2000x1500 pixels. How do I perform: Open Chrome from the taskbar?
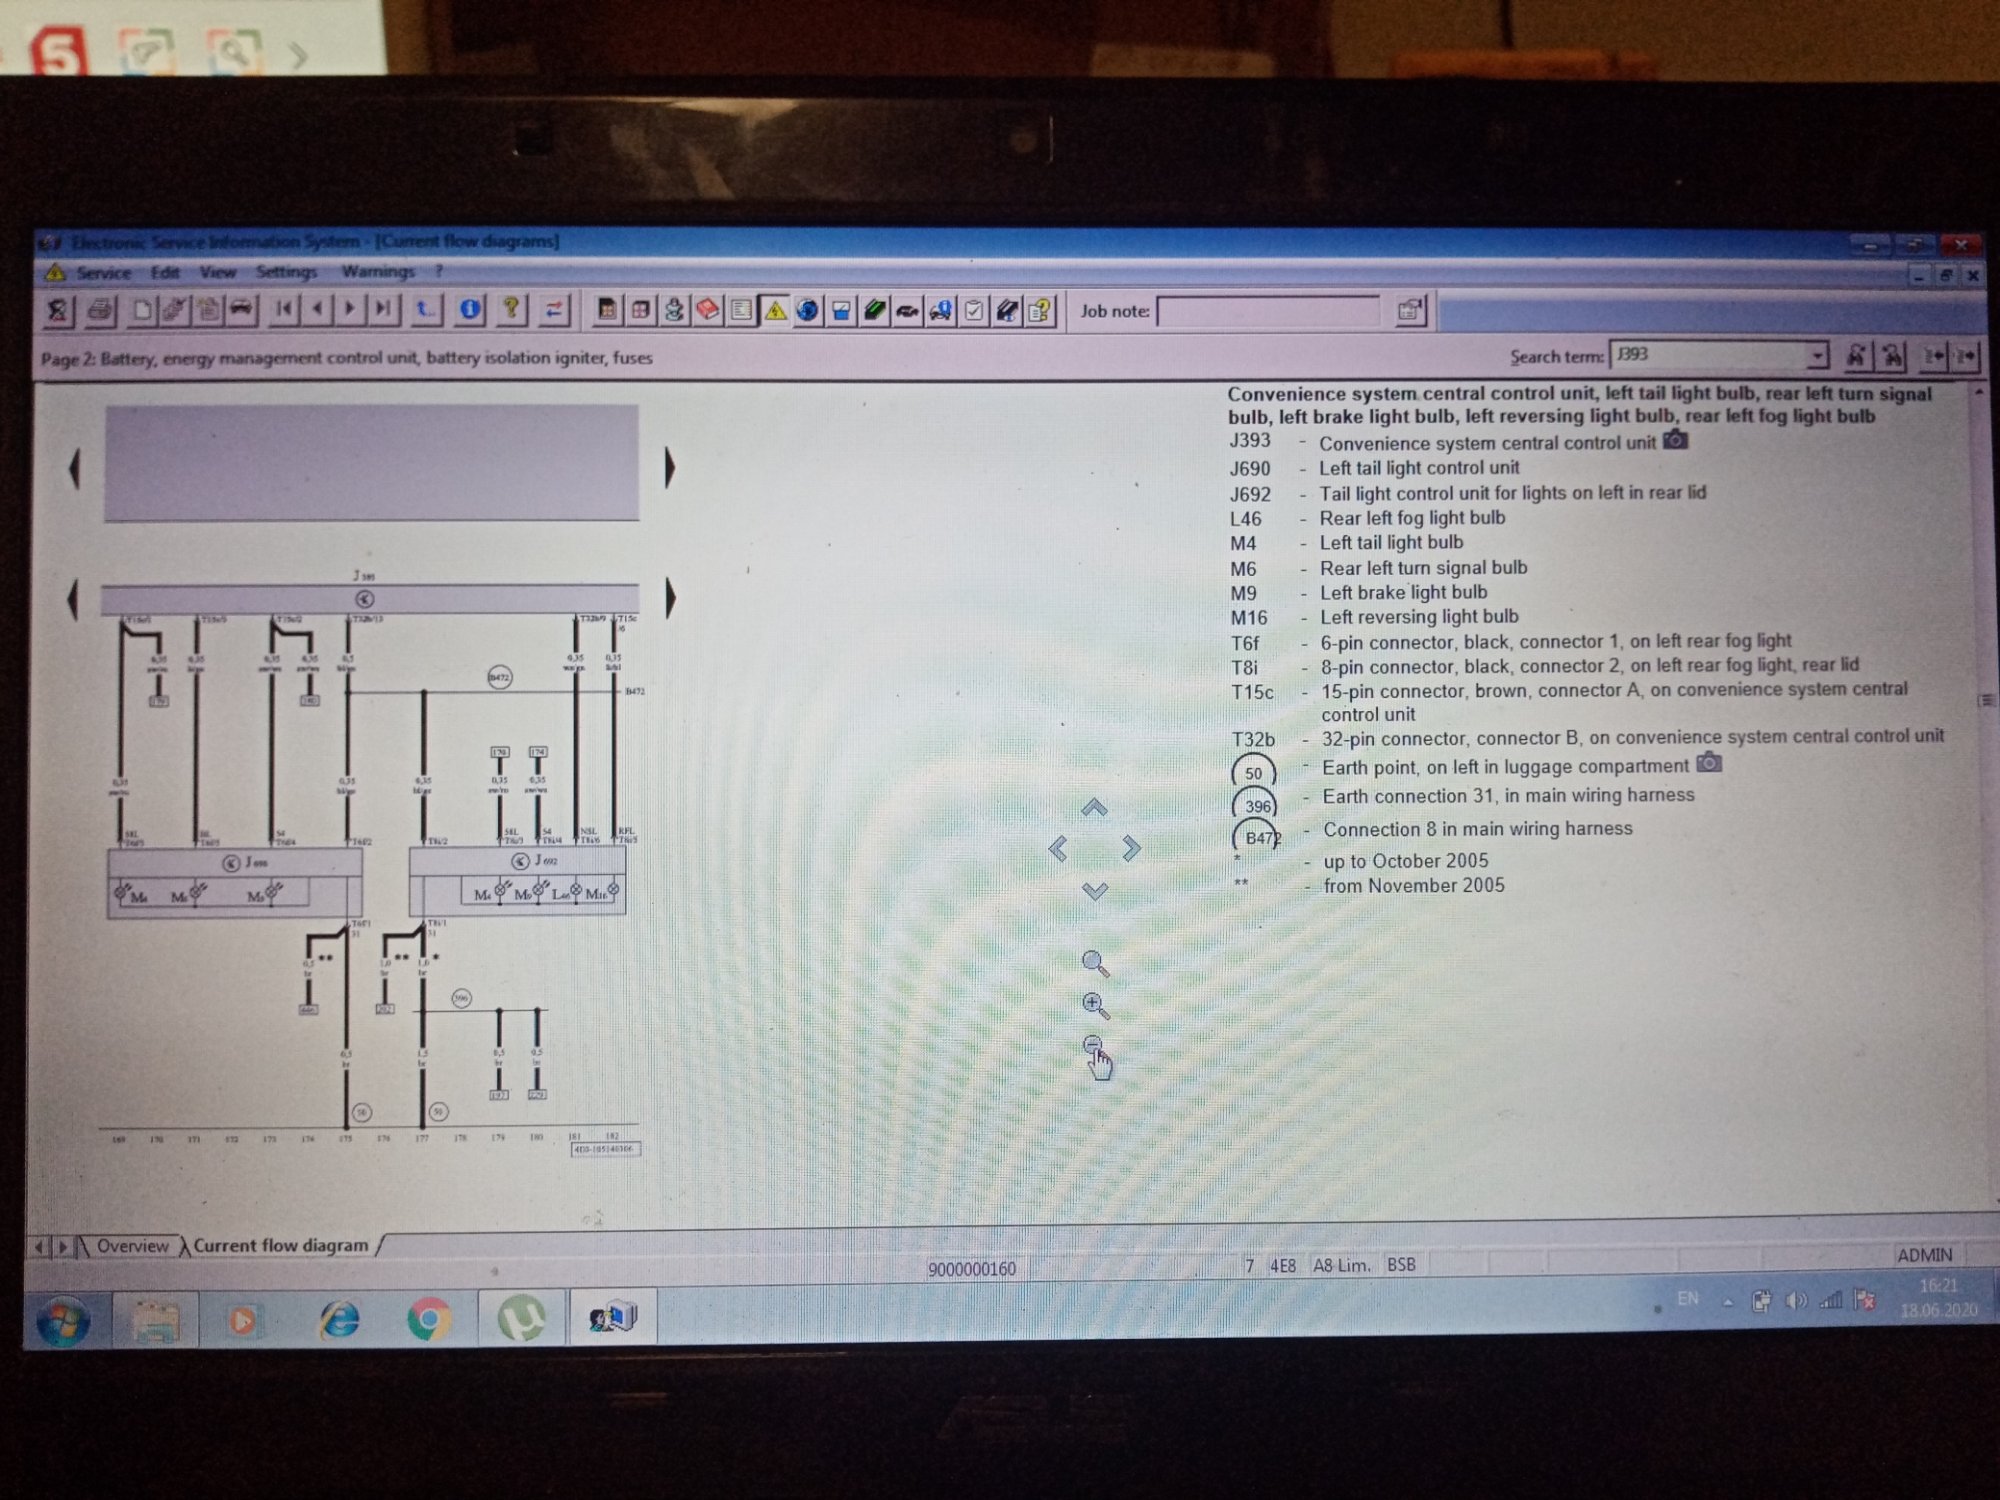point(428,1320)
